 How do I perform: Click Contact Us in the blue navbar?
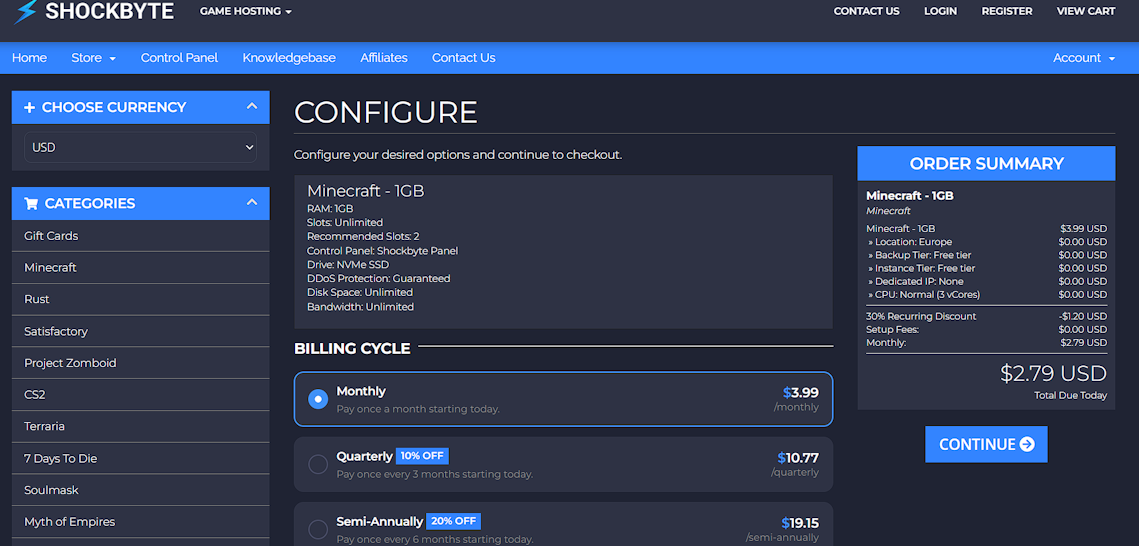463,58
